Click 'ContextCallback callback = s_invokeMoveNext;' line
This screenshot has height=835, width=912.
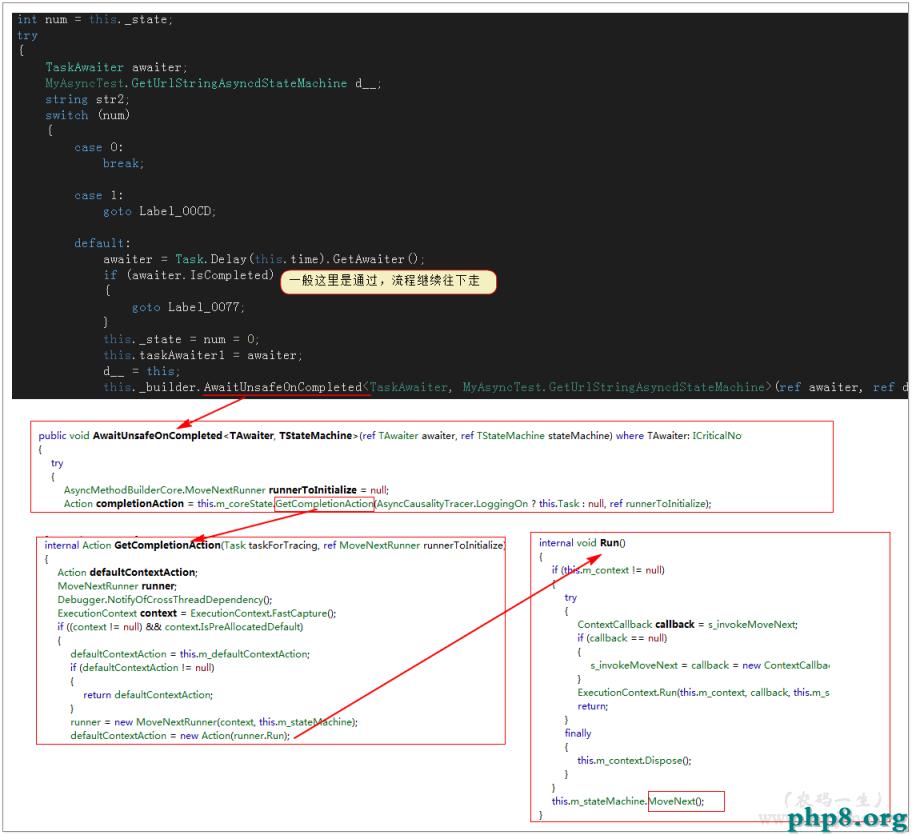coord(687,625)
